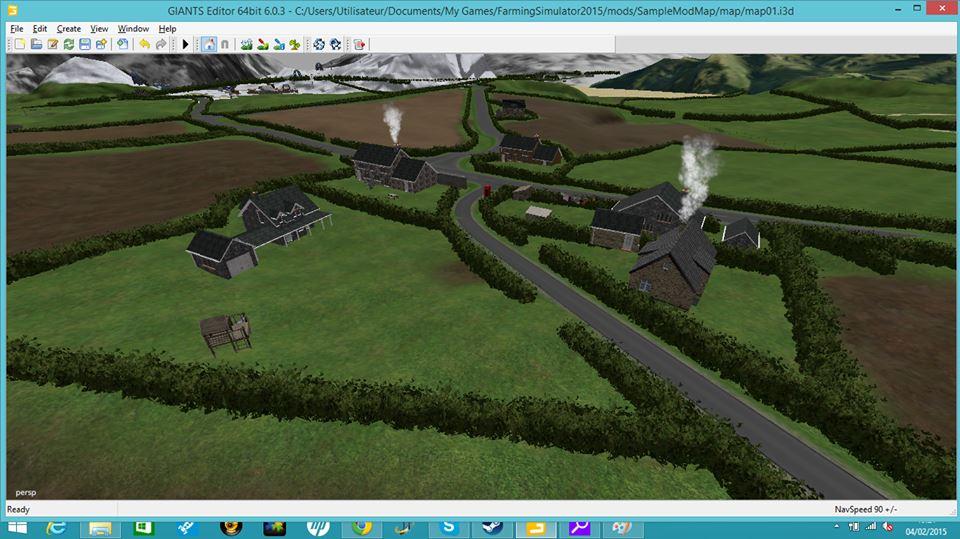
Task: Activate the foliage paint tool icon
Action: (294, 44)
